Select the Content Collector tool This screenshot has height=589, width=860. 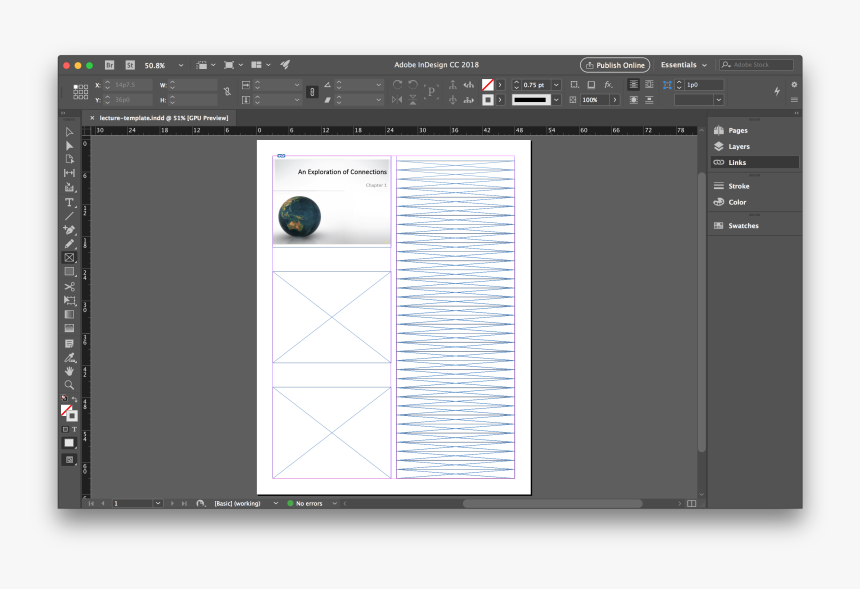coord(69,187)
